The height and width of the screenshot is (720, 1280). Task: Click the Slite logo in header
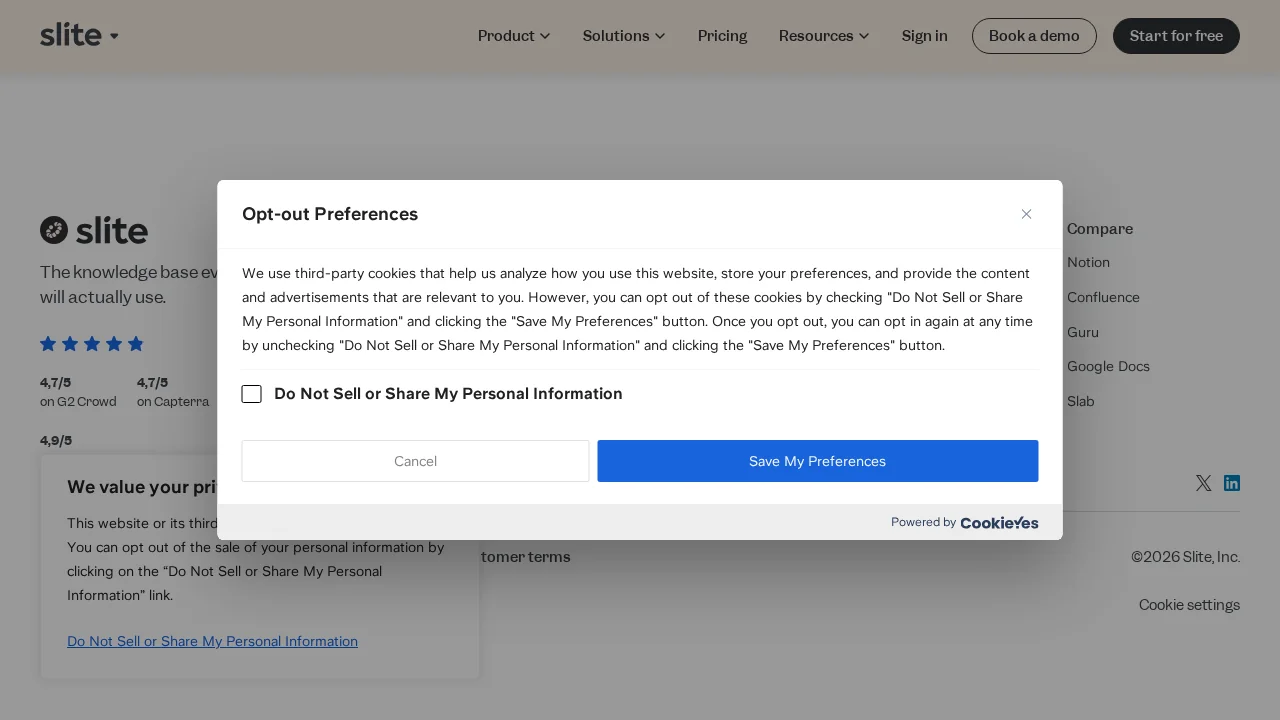click(x=71, y=35)
